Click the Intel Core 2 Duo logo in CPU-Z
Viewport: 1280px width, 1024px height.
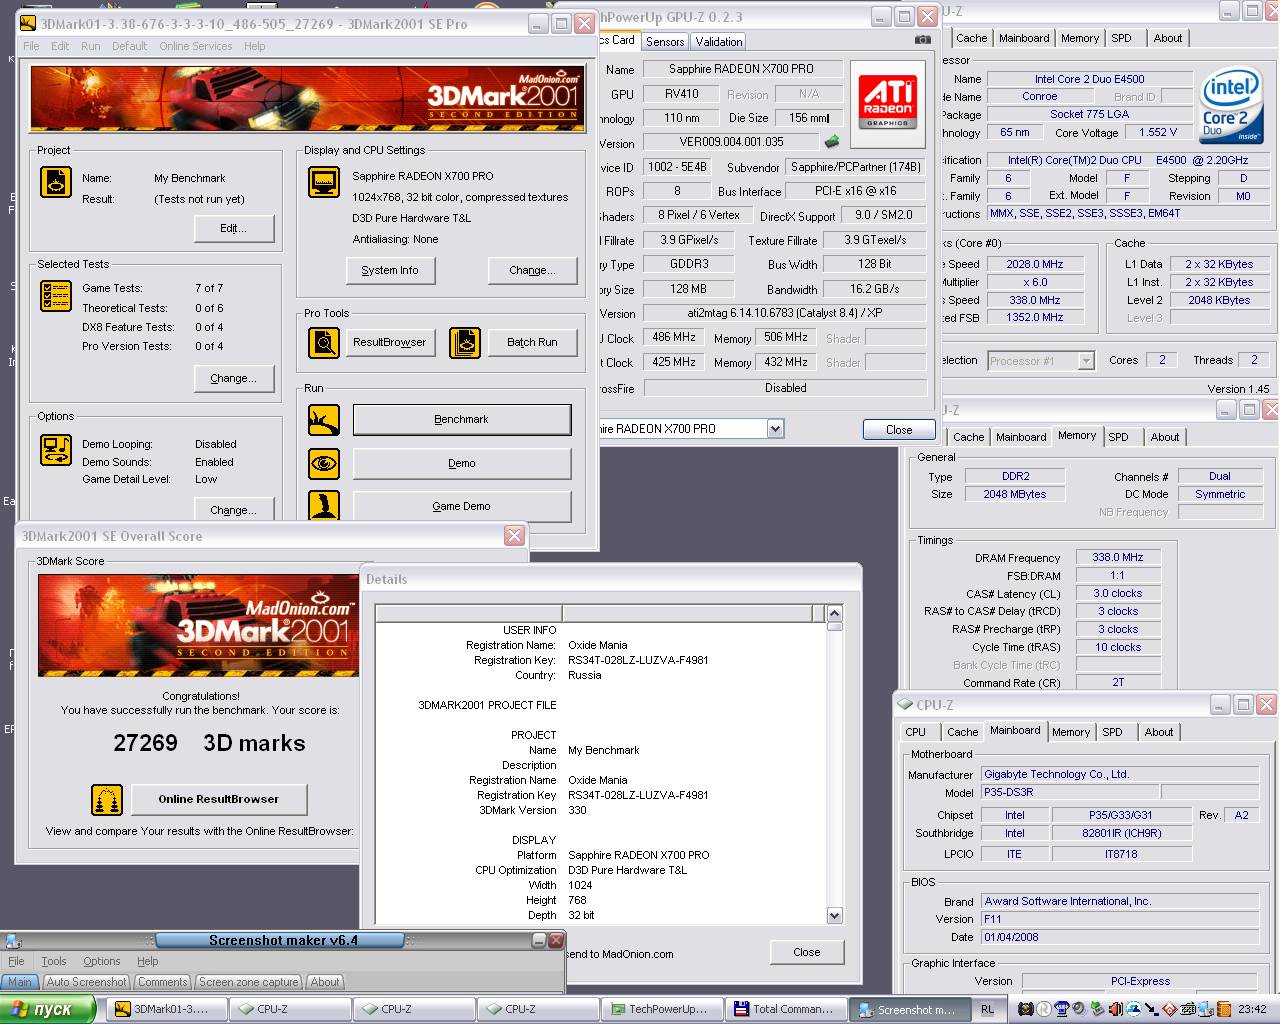pyautogui.click(x=1231, y=107)
